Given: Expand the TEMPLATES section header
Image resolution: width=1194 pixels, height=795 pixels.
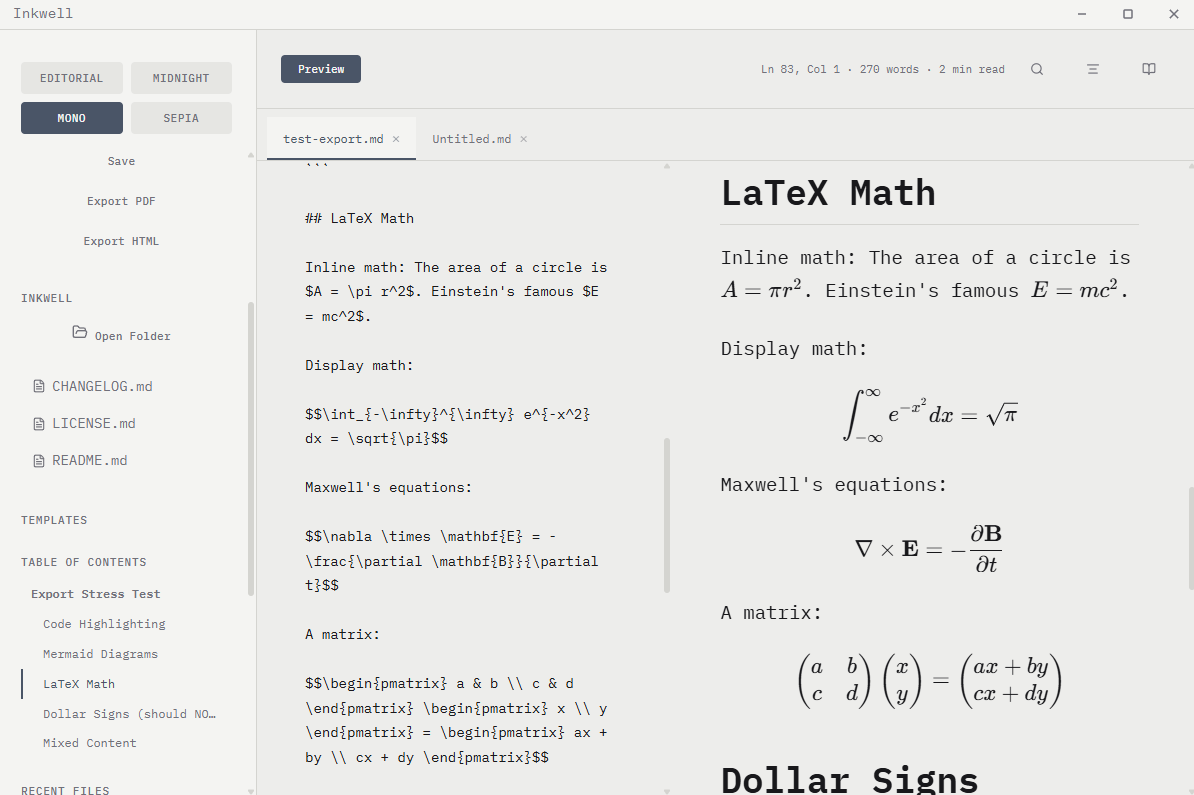Looking at the screenshot, I should tap(54, 520).
